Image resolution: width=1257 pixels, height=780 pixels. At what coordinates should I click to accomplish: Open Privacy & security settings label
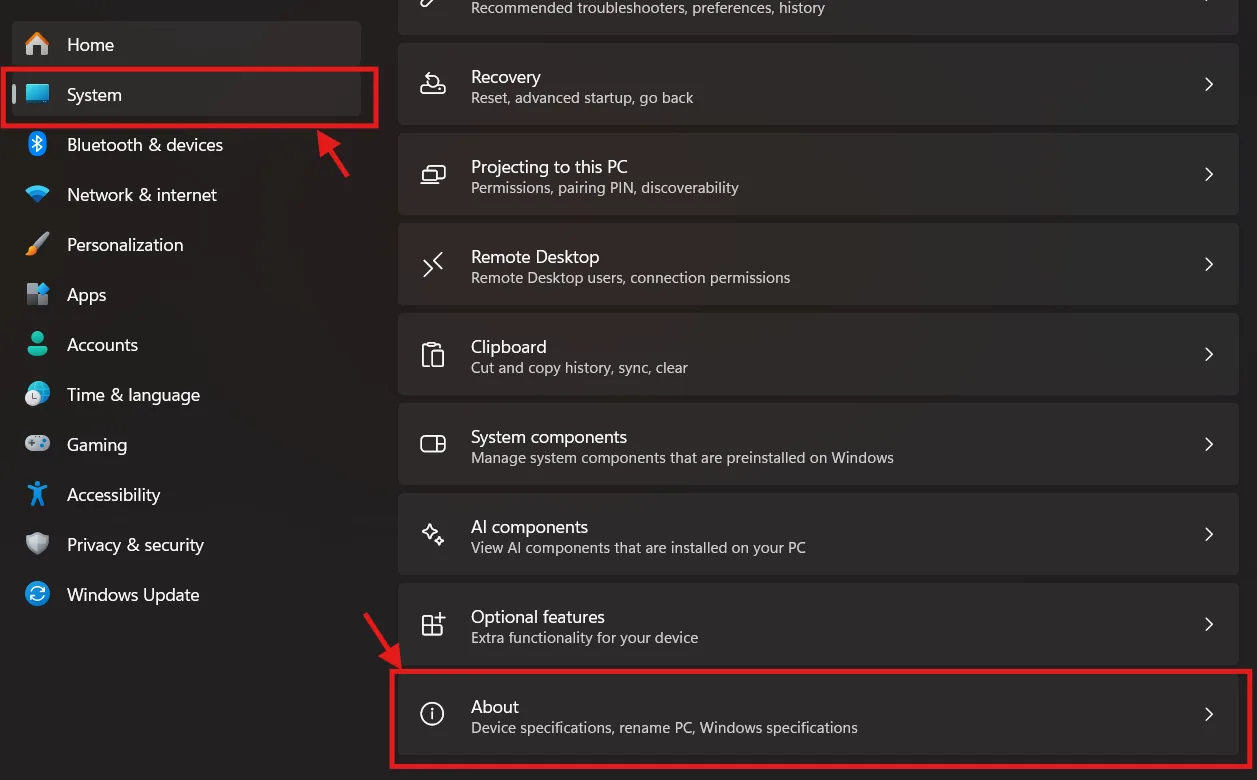click(x=135, y=545)
